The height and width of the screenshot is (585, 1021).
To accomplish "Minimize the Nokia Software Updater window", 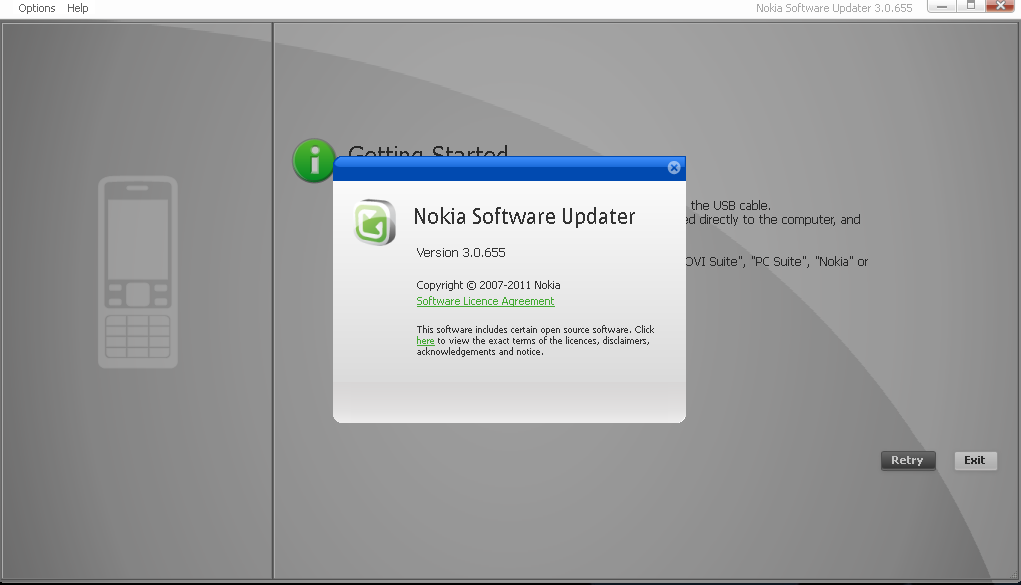I will [x=942, y=6].
